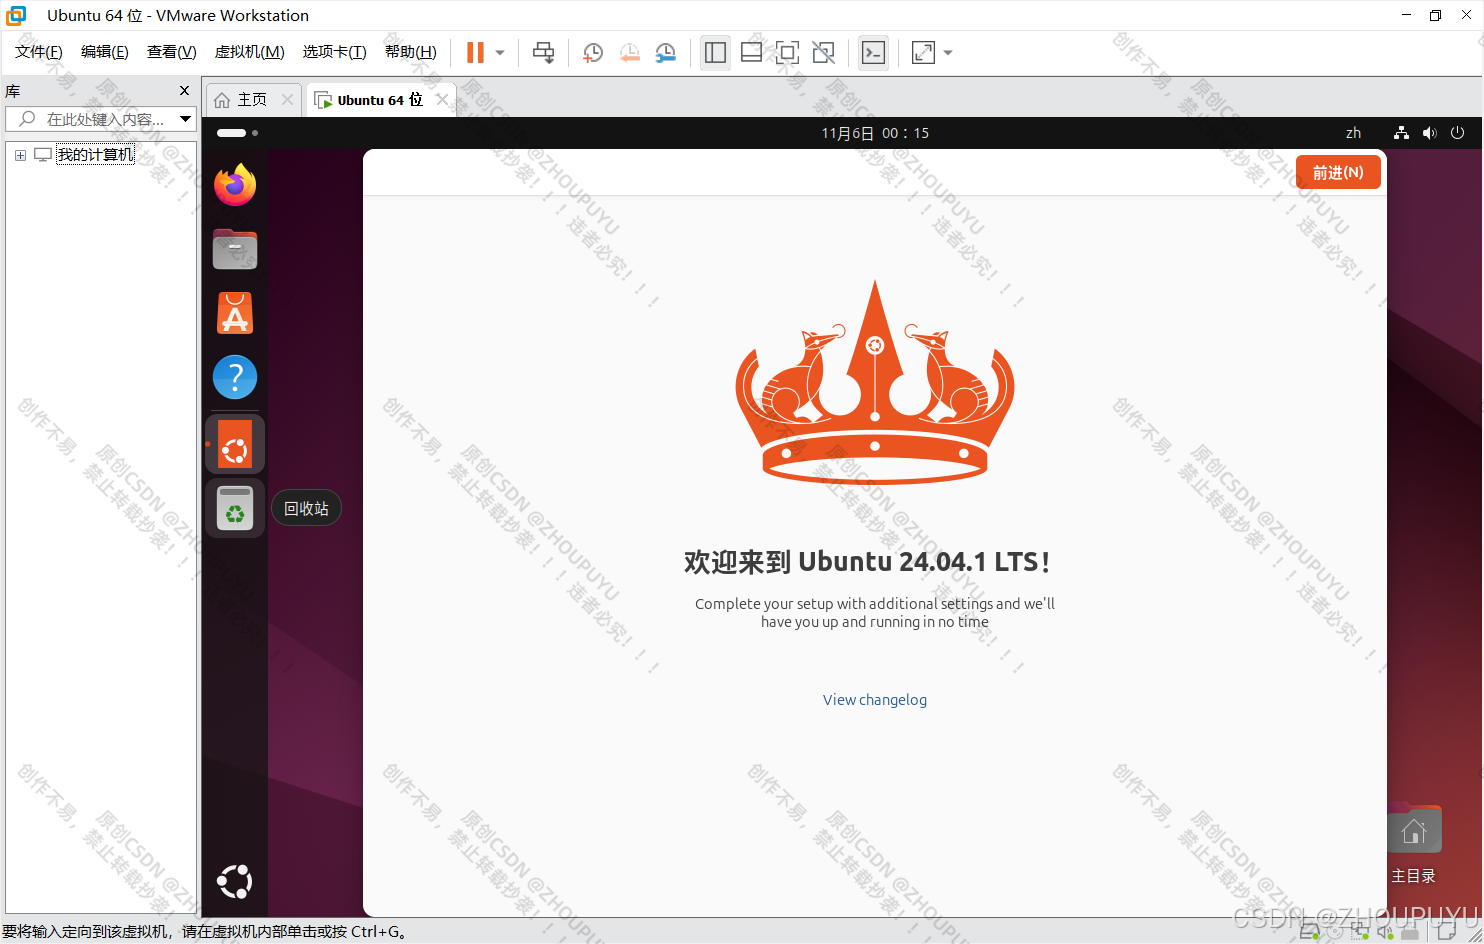Open the 查看(V) menu

pos(171,52)
